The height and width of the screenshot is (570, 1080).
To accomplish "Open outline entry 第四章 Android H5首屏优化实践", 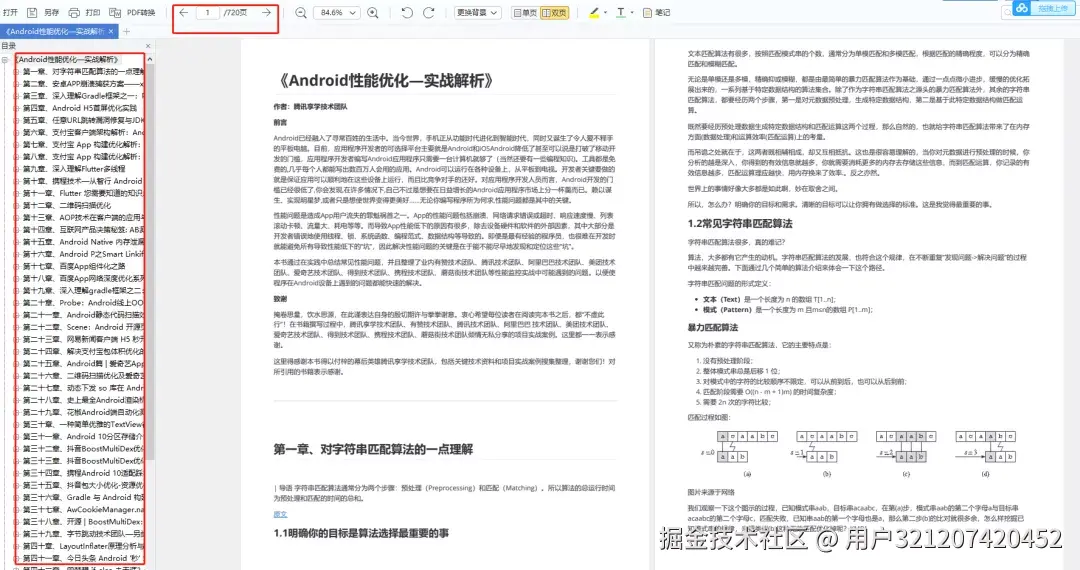I will tap(80, 108).
